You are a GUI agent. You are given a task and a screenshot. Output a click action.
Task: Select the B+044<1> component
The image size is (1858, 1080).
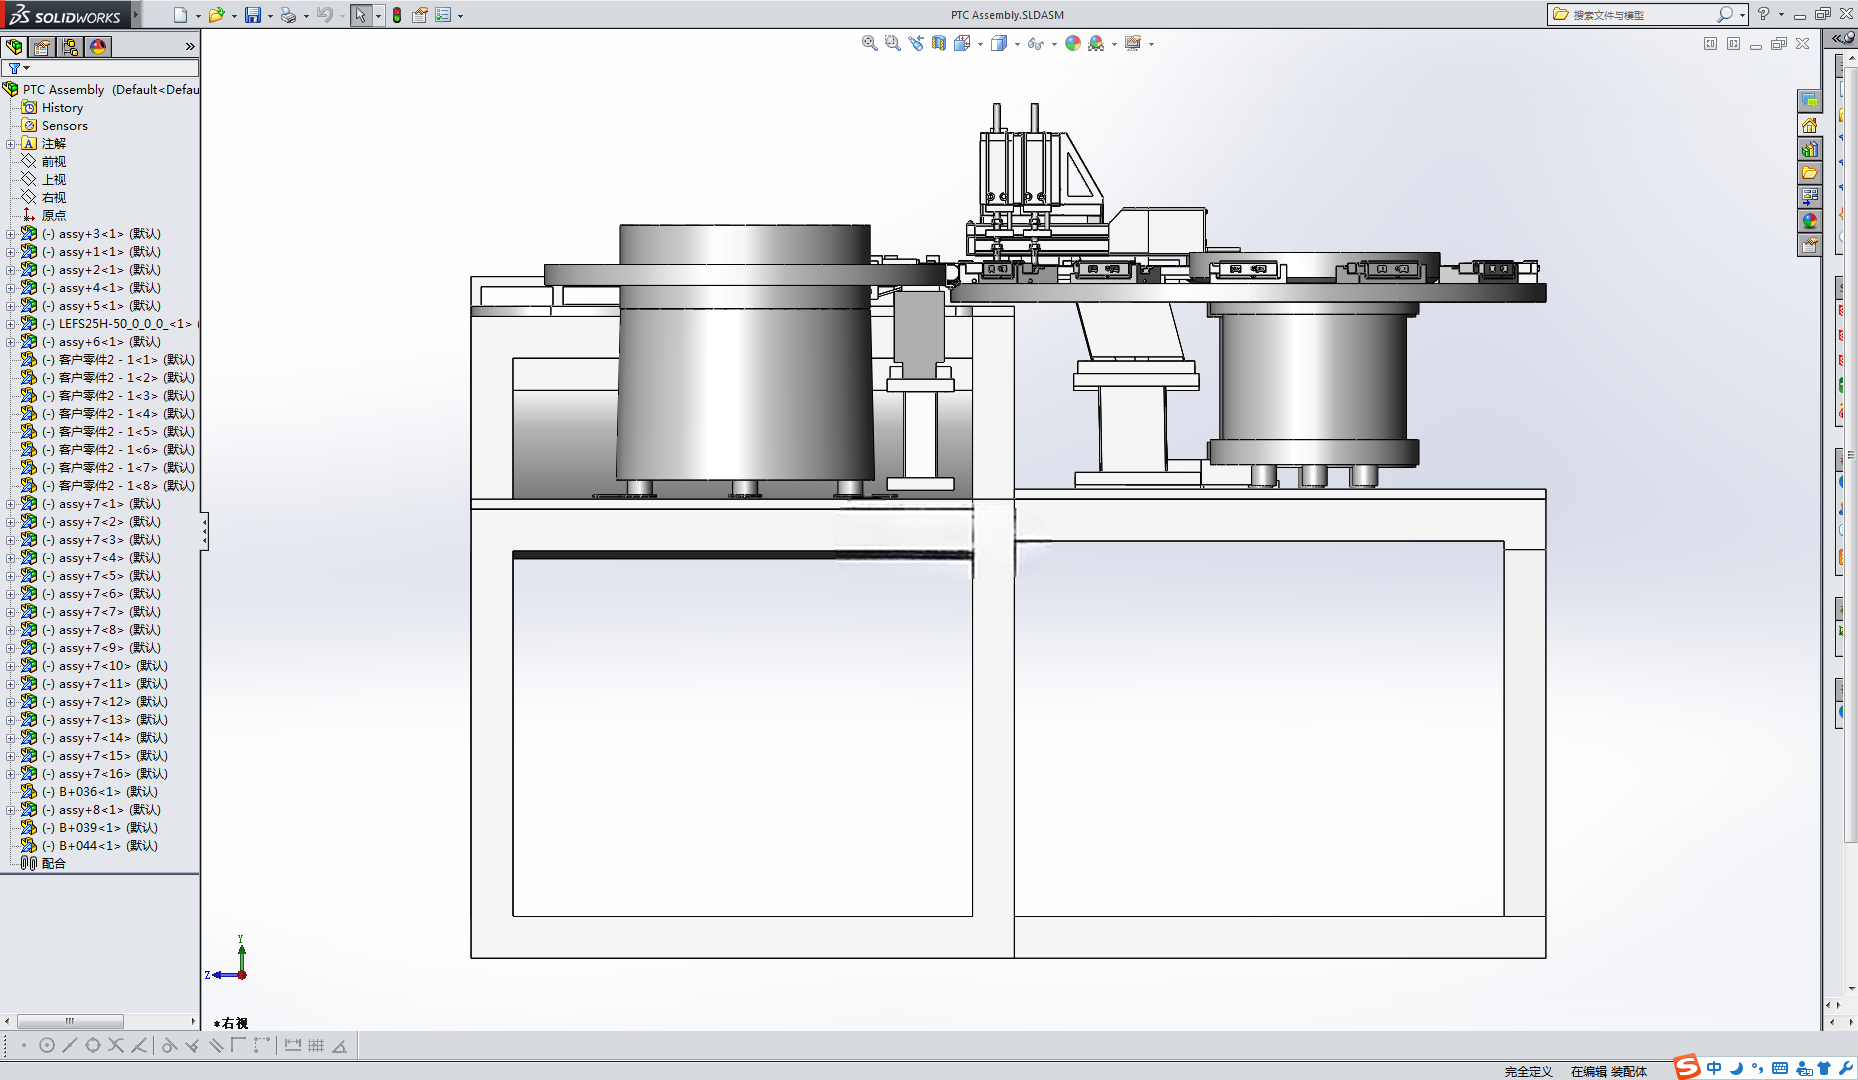100,846
